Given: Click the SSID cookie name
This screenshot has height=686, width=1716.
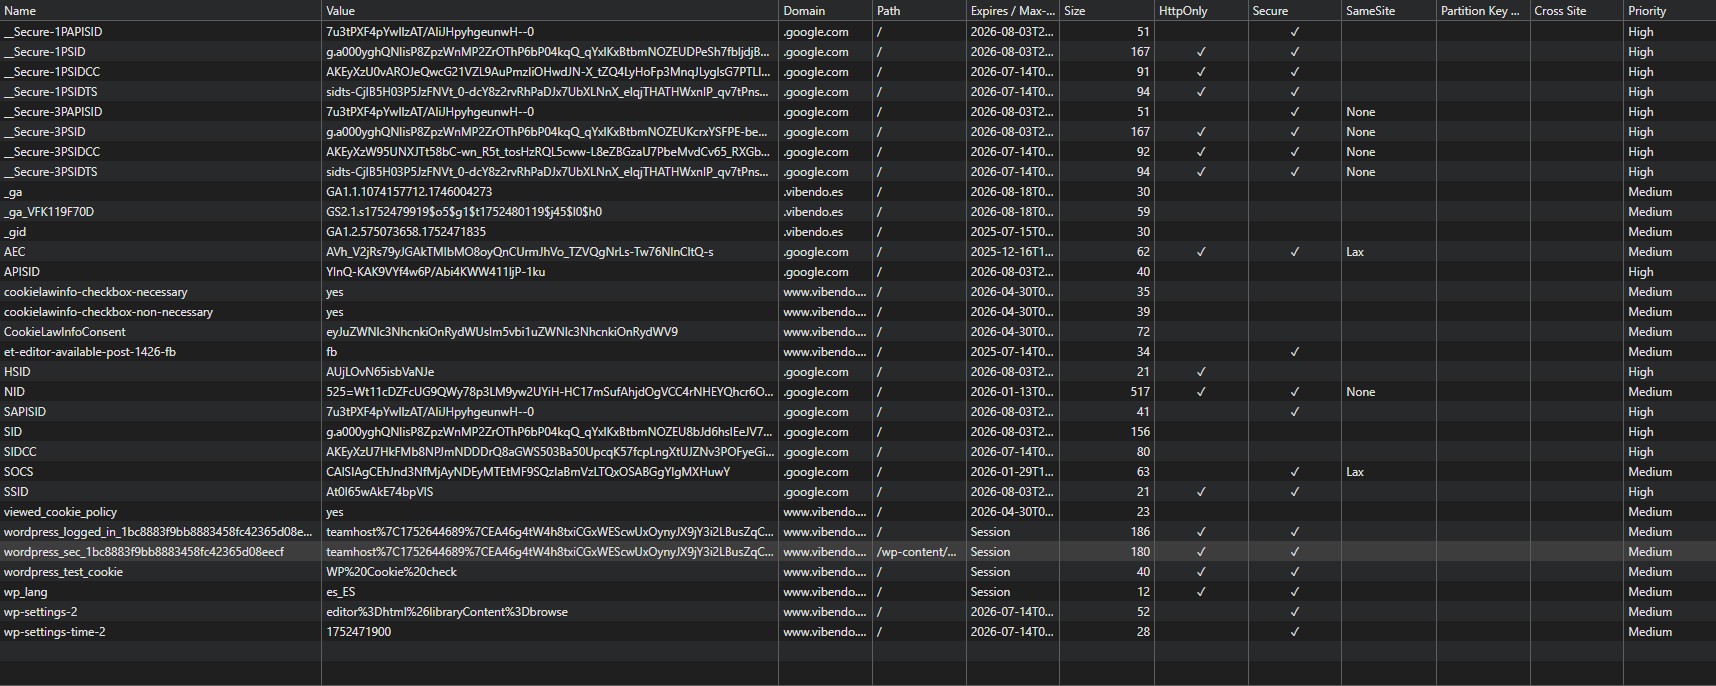Looking at the screenshot, I should [16, 492].
